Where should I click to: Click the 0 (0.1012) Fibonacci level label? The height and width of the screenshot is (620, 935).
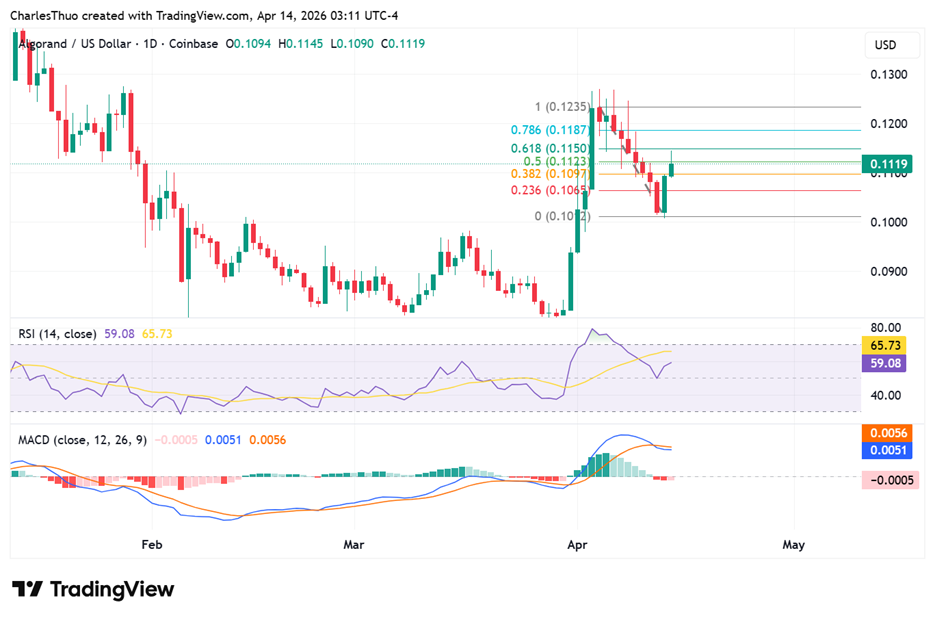(x=563, y=215)
